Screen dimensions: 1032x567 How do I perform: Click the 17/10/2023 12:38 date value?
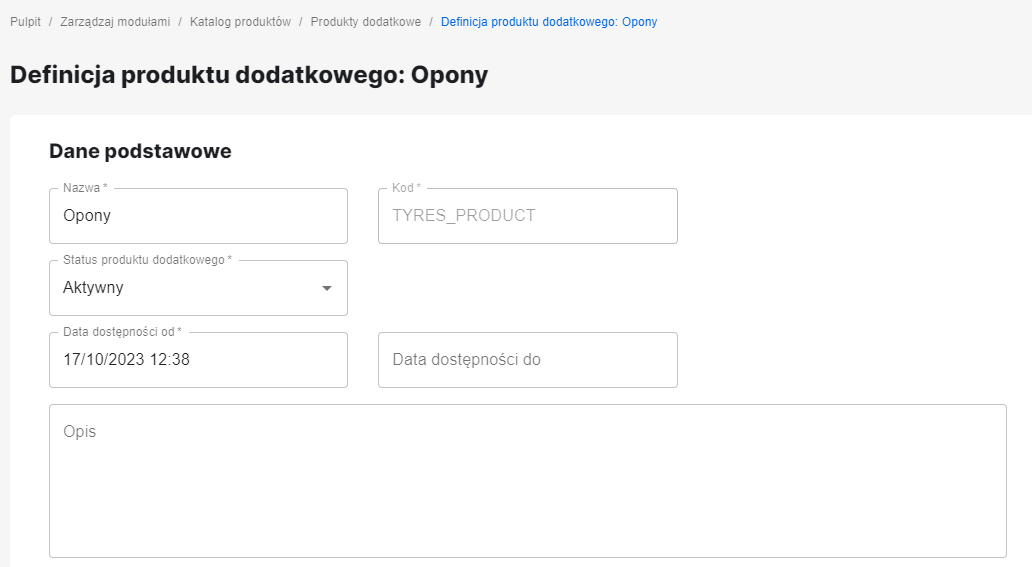click(126, 360)
